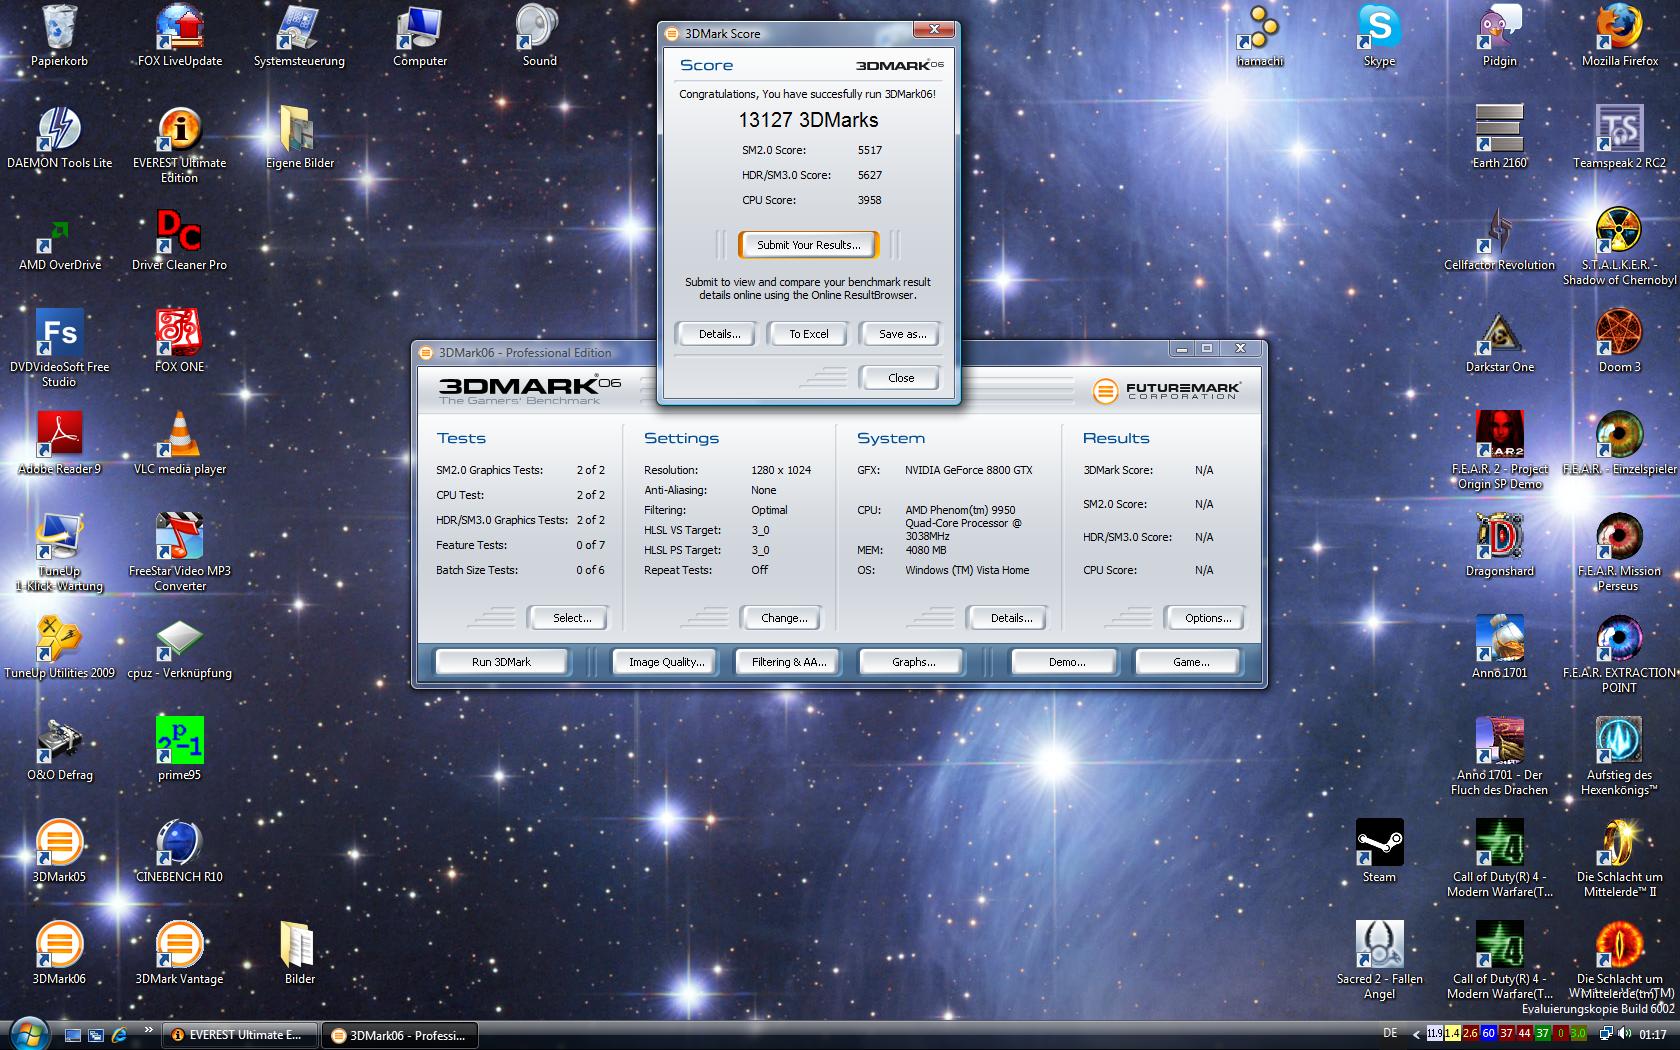The image size is (1680, 1050).
Task: Launch EVEREST Ultimate Edition desktop icon
Action: point(179,145)
